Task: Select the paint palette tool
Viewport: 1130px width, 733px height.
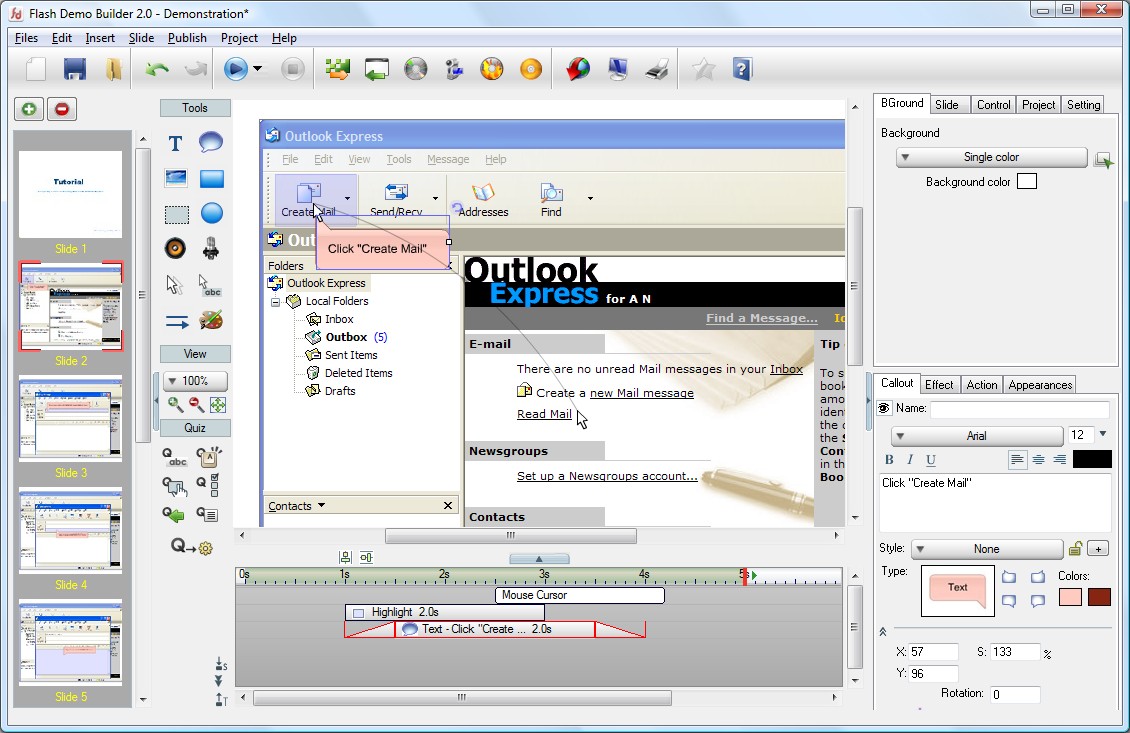Action: (211, 320)
